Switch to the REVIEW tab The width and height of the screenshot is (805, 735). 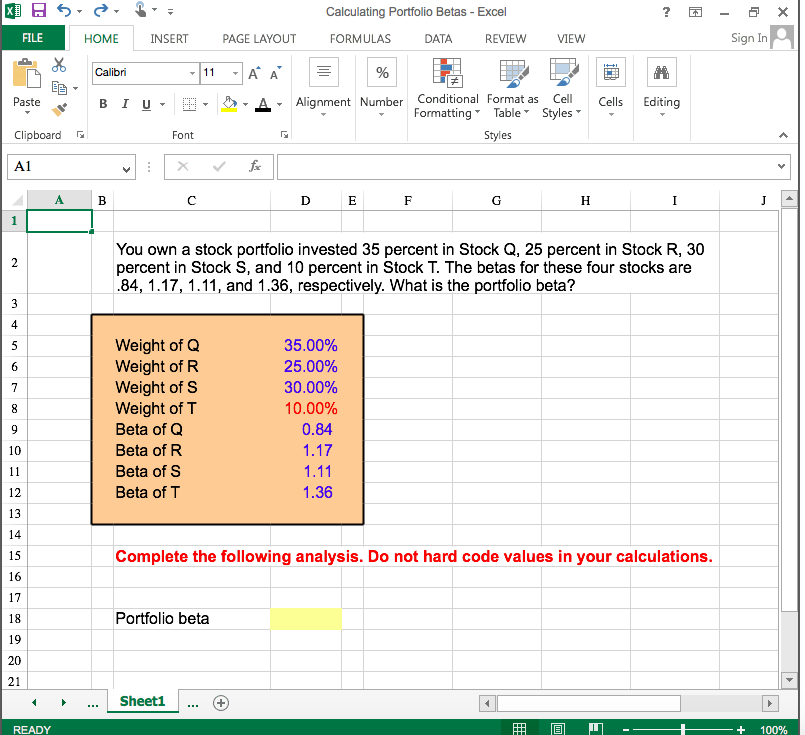pos(505,39)
